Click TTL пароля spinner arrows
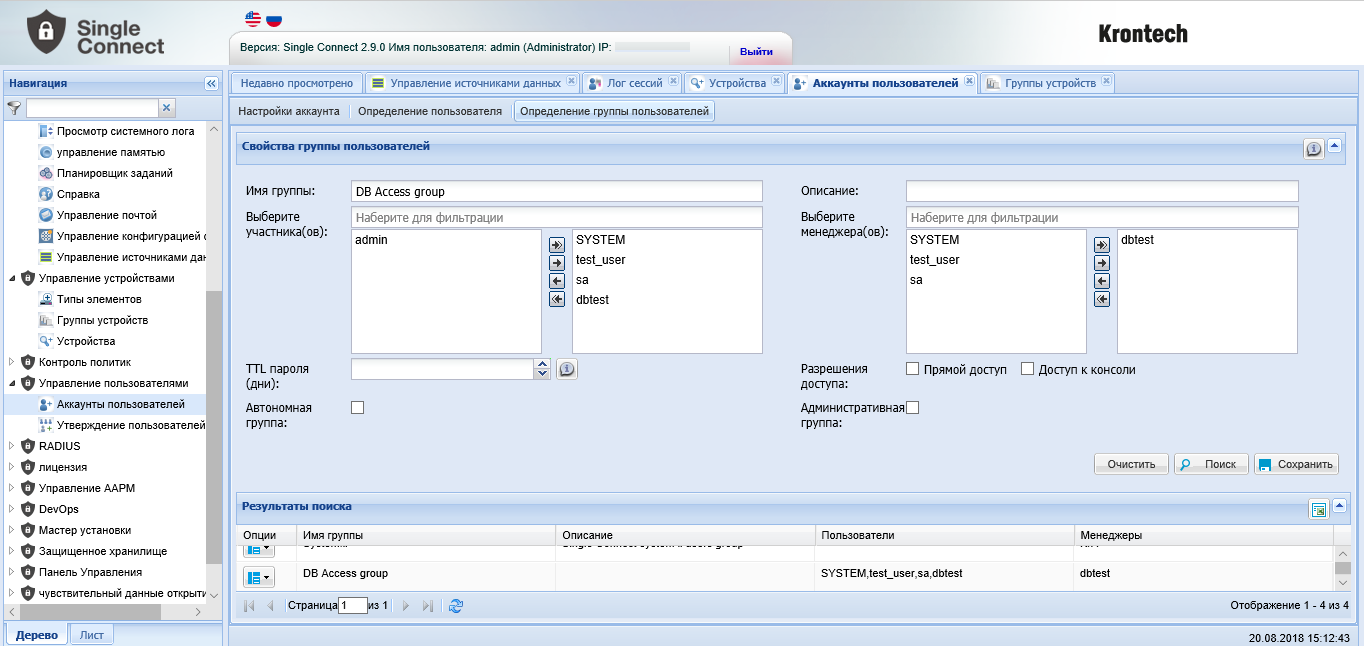1366x646 pixels. [x=543, y=369]
